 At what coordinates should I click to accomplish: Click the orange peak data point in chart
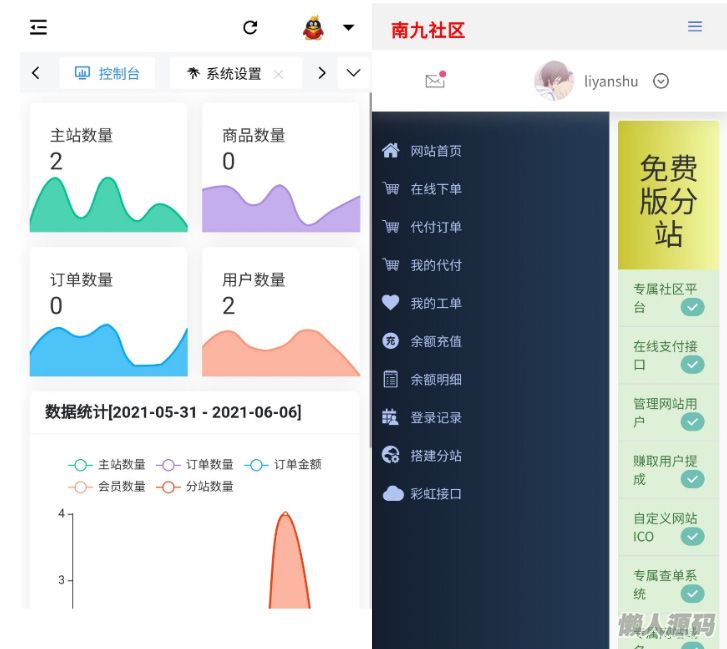[286, 514]
